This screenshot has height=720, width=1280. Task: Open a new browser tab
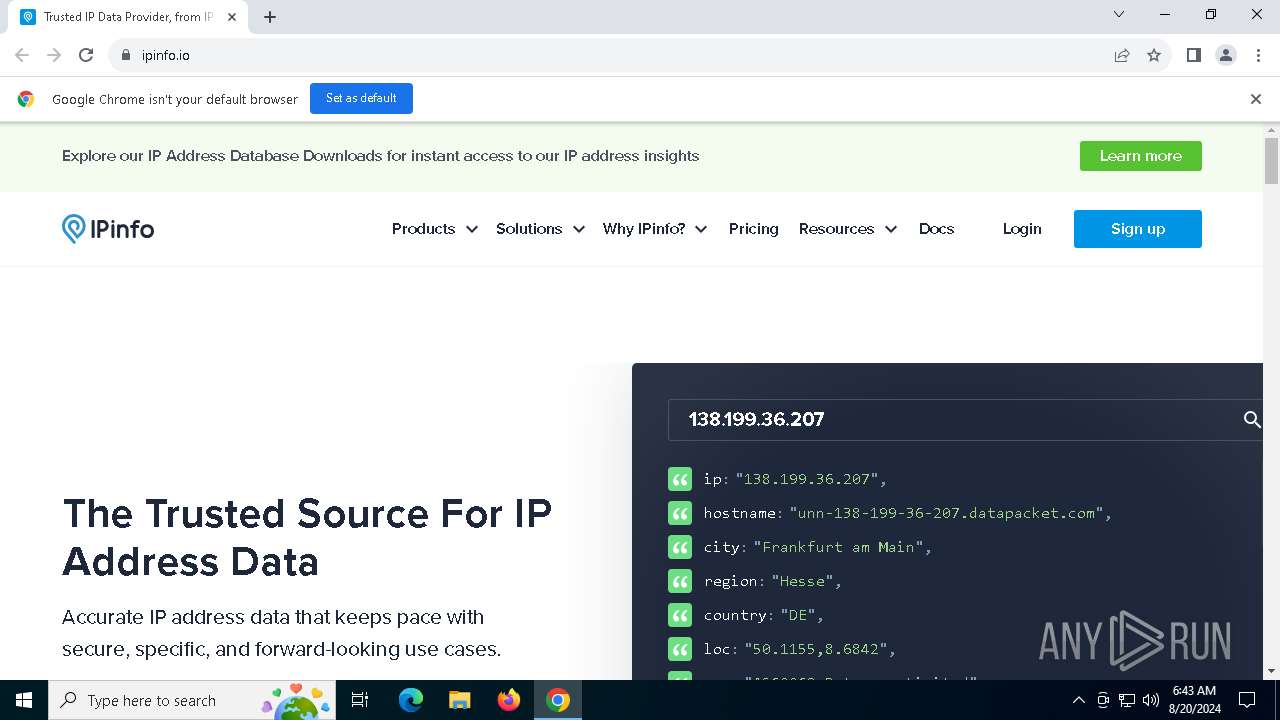[270, 17]
